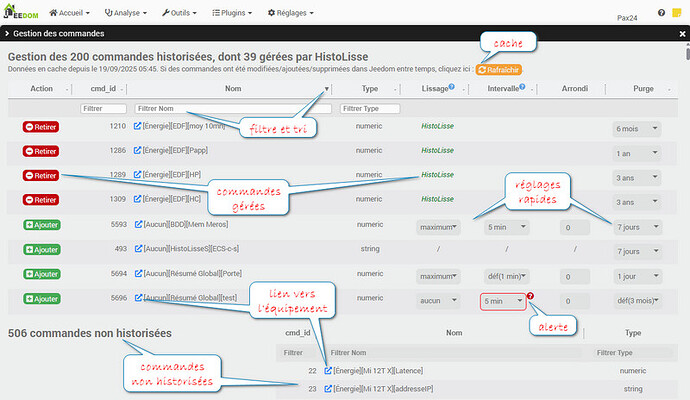Open purge dropdown for command 493

coord(637,251)
